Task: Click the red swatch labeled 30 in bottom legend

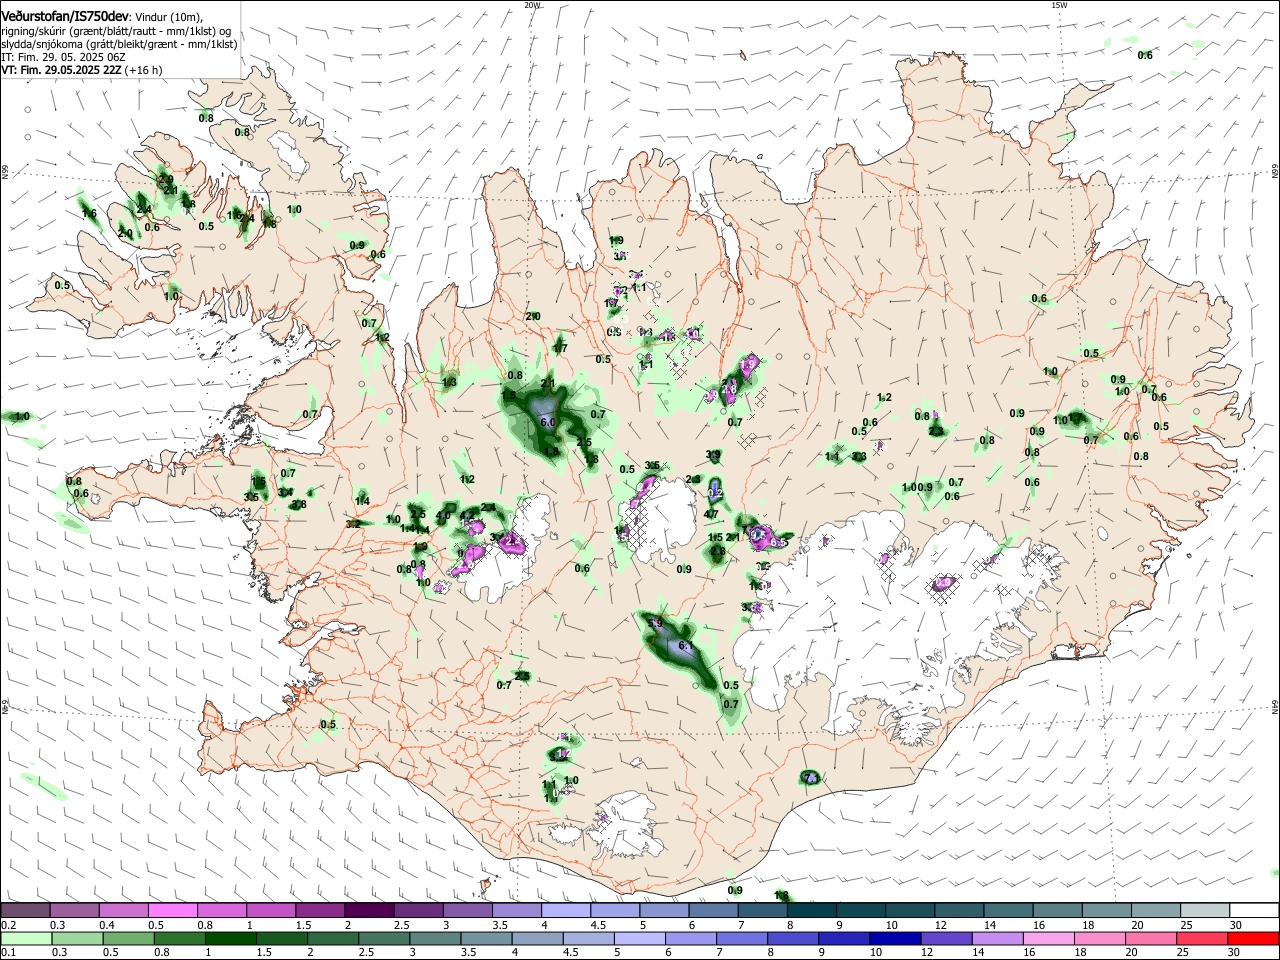Action: pos(1254,938)
